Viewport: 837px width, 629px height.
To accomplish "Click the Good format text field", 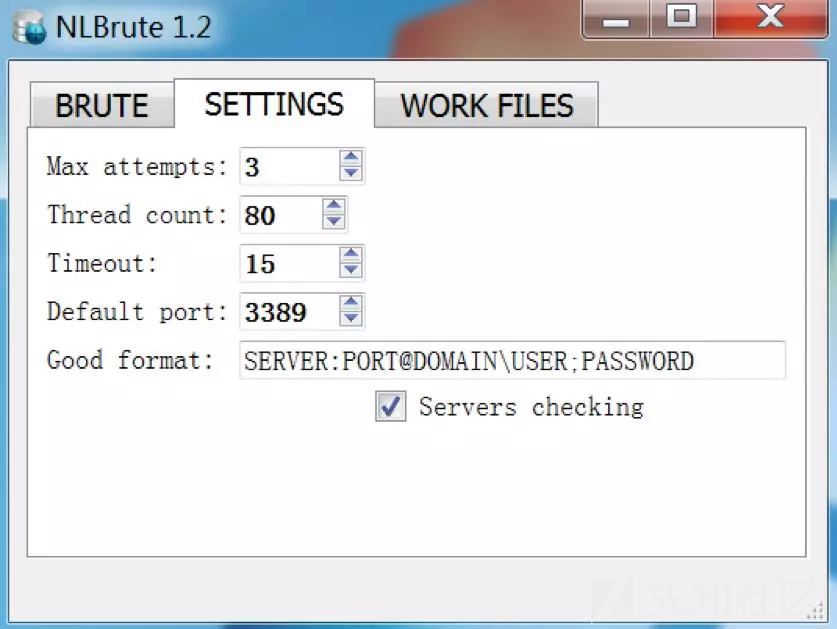I will [511, 360].
